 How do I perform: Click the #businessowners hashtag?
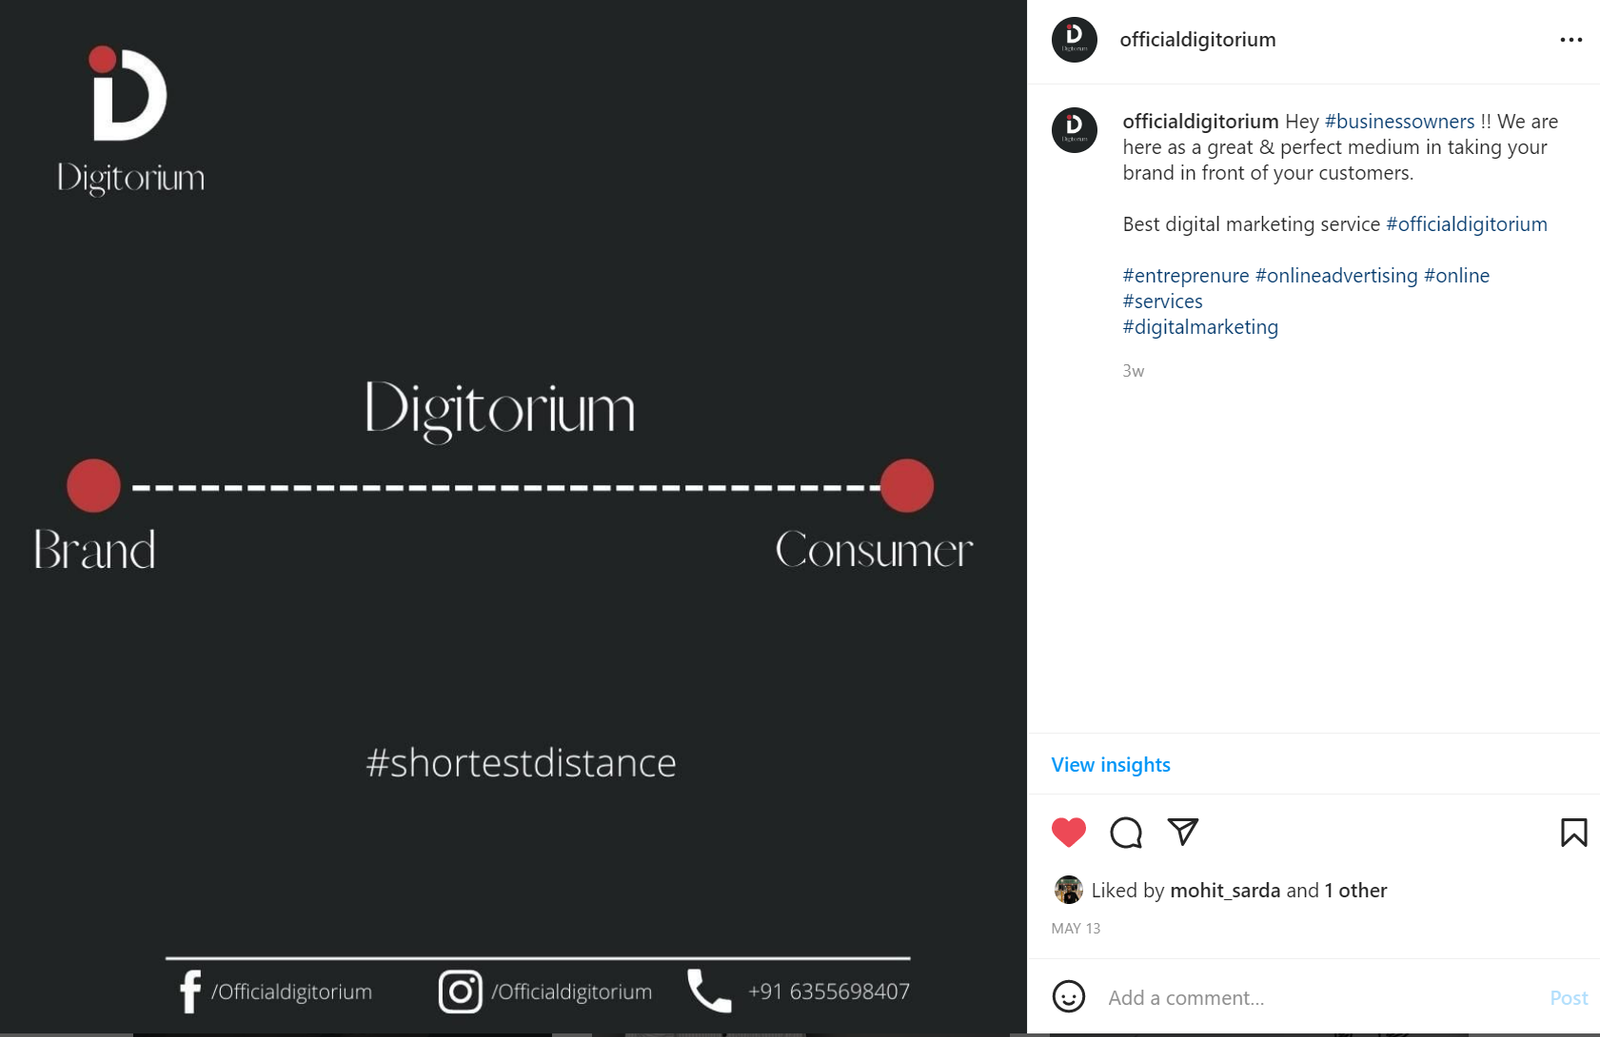pos(1399,121)
